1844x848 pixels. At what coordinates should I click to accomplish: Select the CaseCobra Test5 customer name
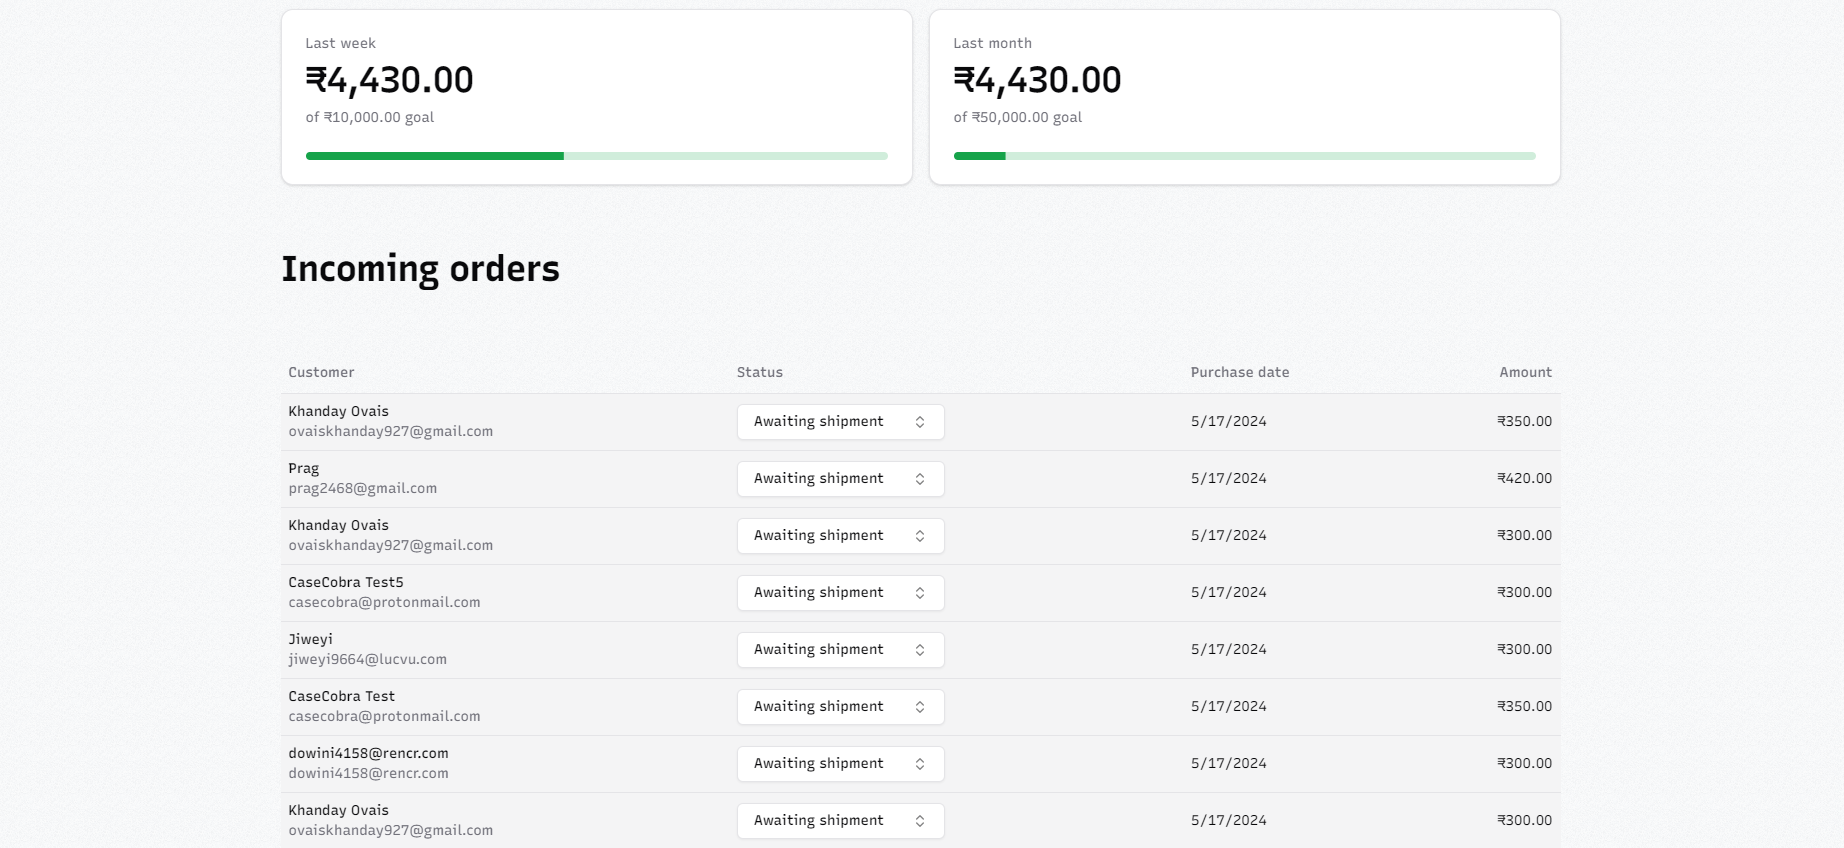pyautogui.click(x=346, y=582)
